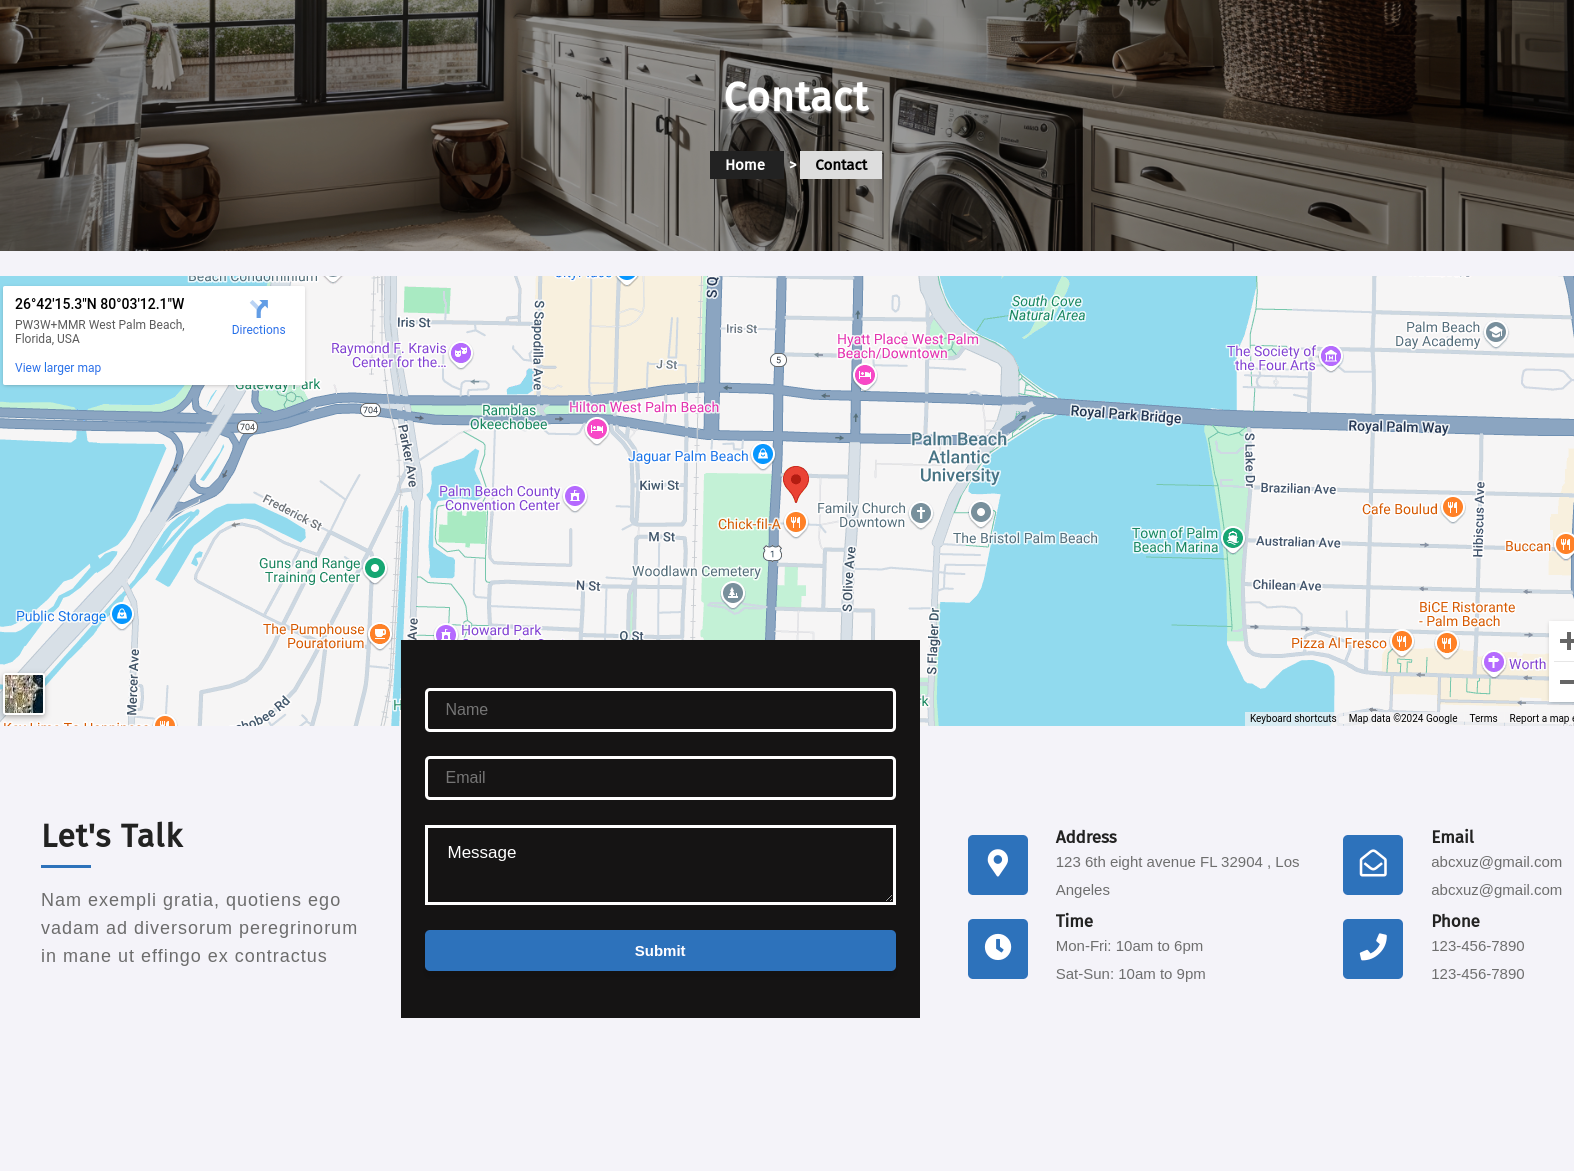Click the PW3W+MMR West Palm Beach address text
The height and width of the screenshot is (1171, 1574).
[x=100, y=332]
